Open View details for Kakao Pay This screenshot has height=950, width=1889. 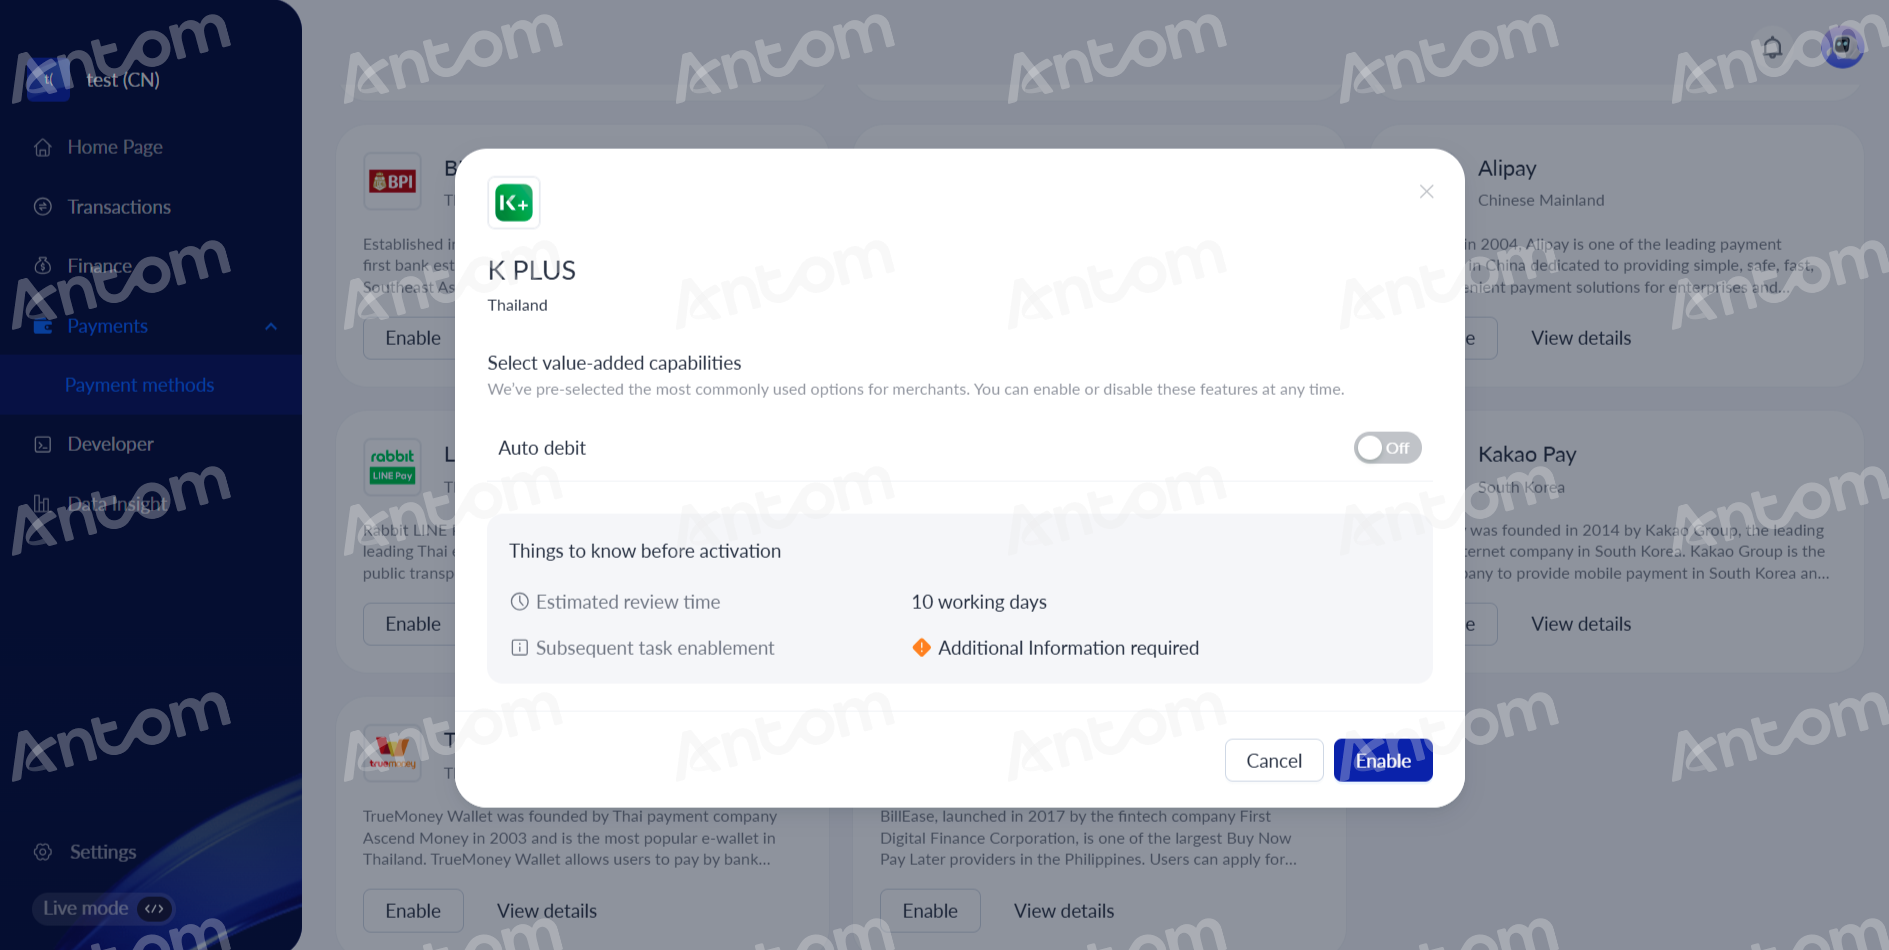click(x=1581, y=624)
